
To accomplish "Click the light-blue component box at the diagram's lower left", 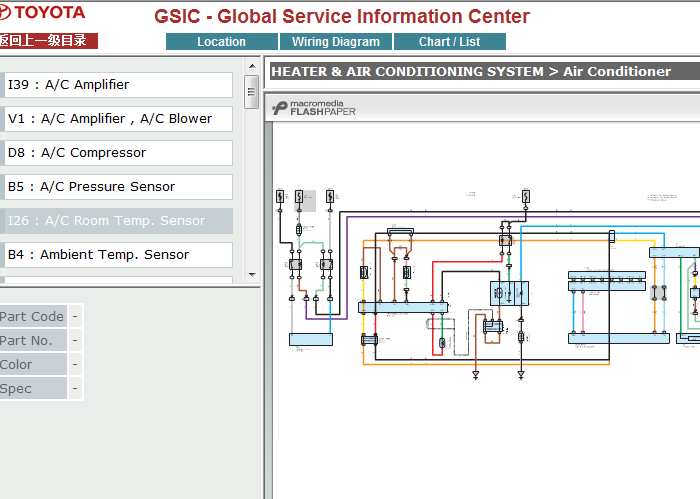I will tap(311, 339).
